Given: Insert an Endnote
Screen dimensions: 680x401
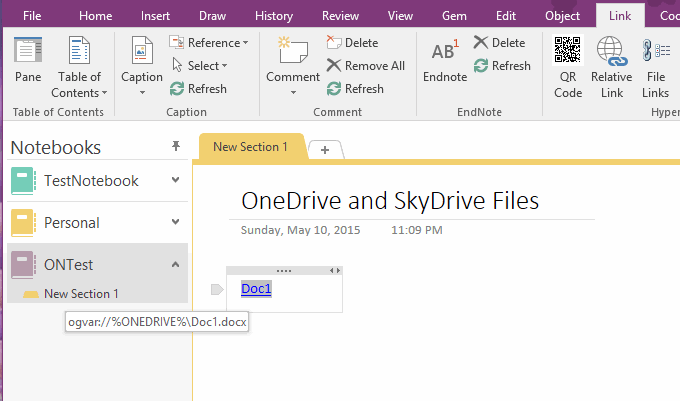Looking at the screenshot, I should [x=445, y=60].
